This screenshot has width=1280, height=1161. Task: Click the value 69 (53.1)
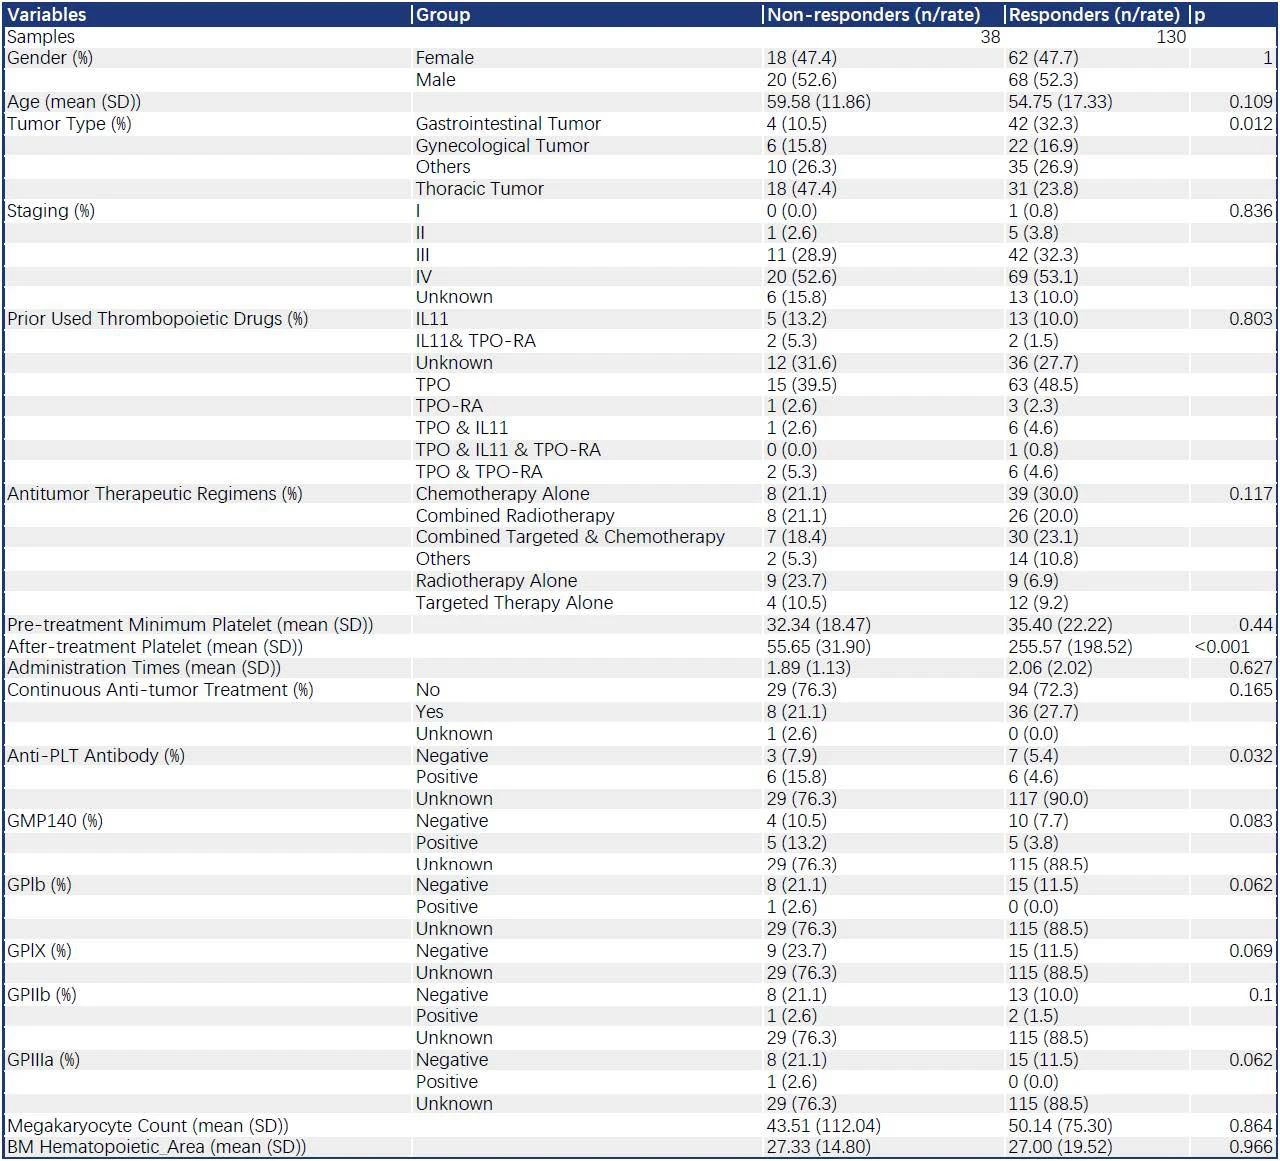[1043, 277]
